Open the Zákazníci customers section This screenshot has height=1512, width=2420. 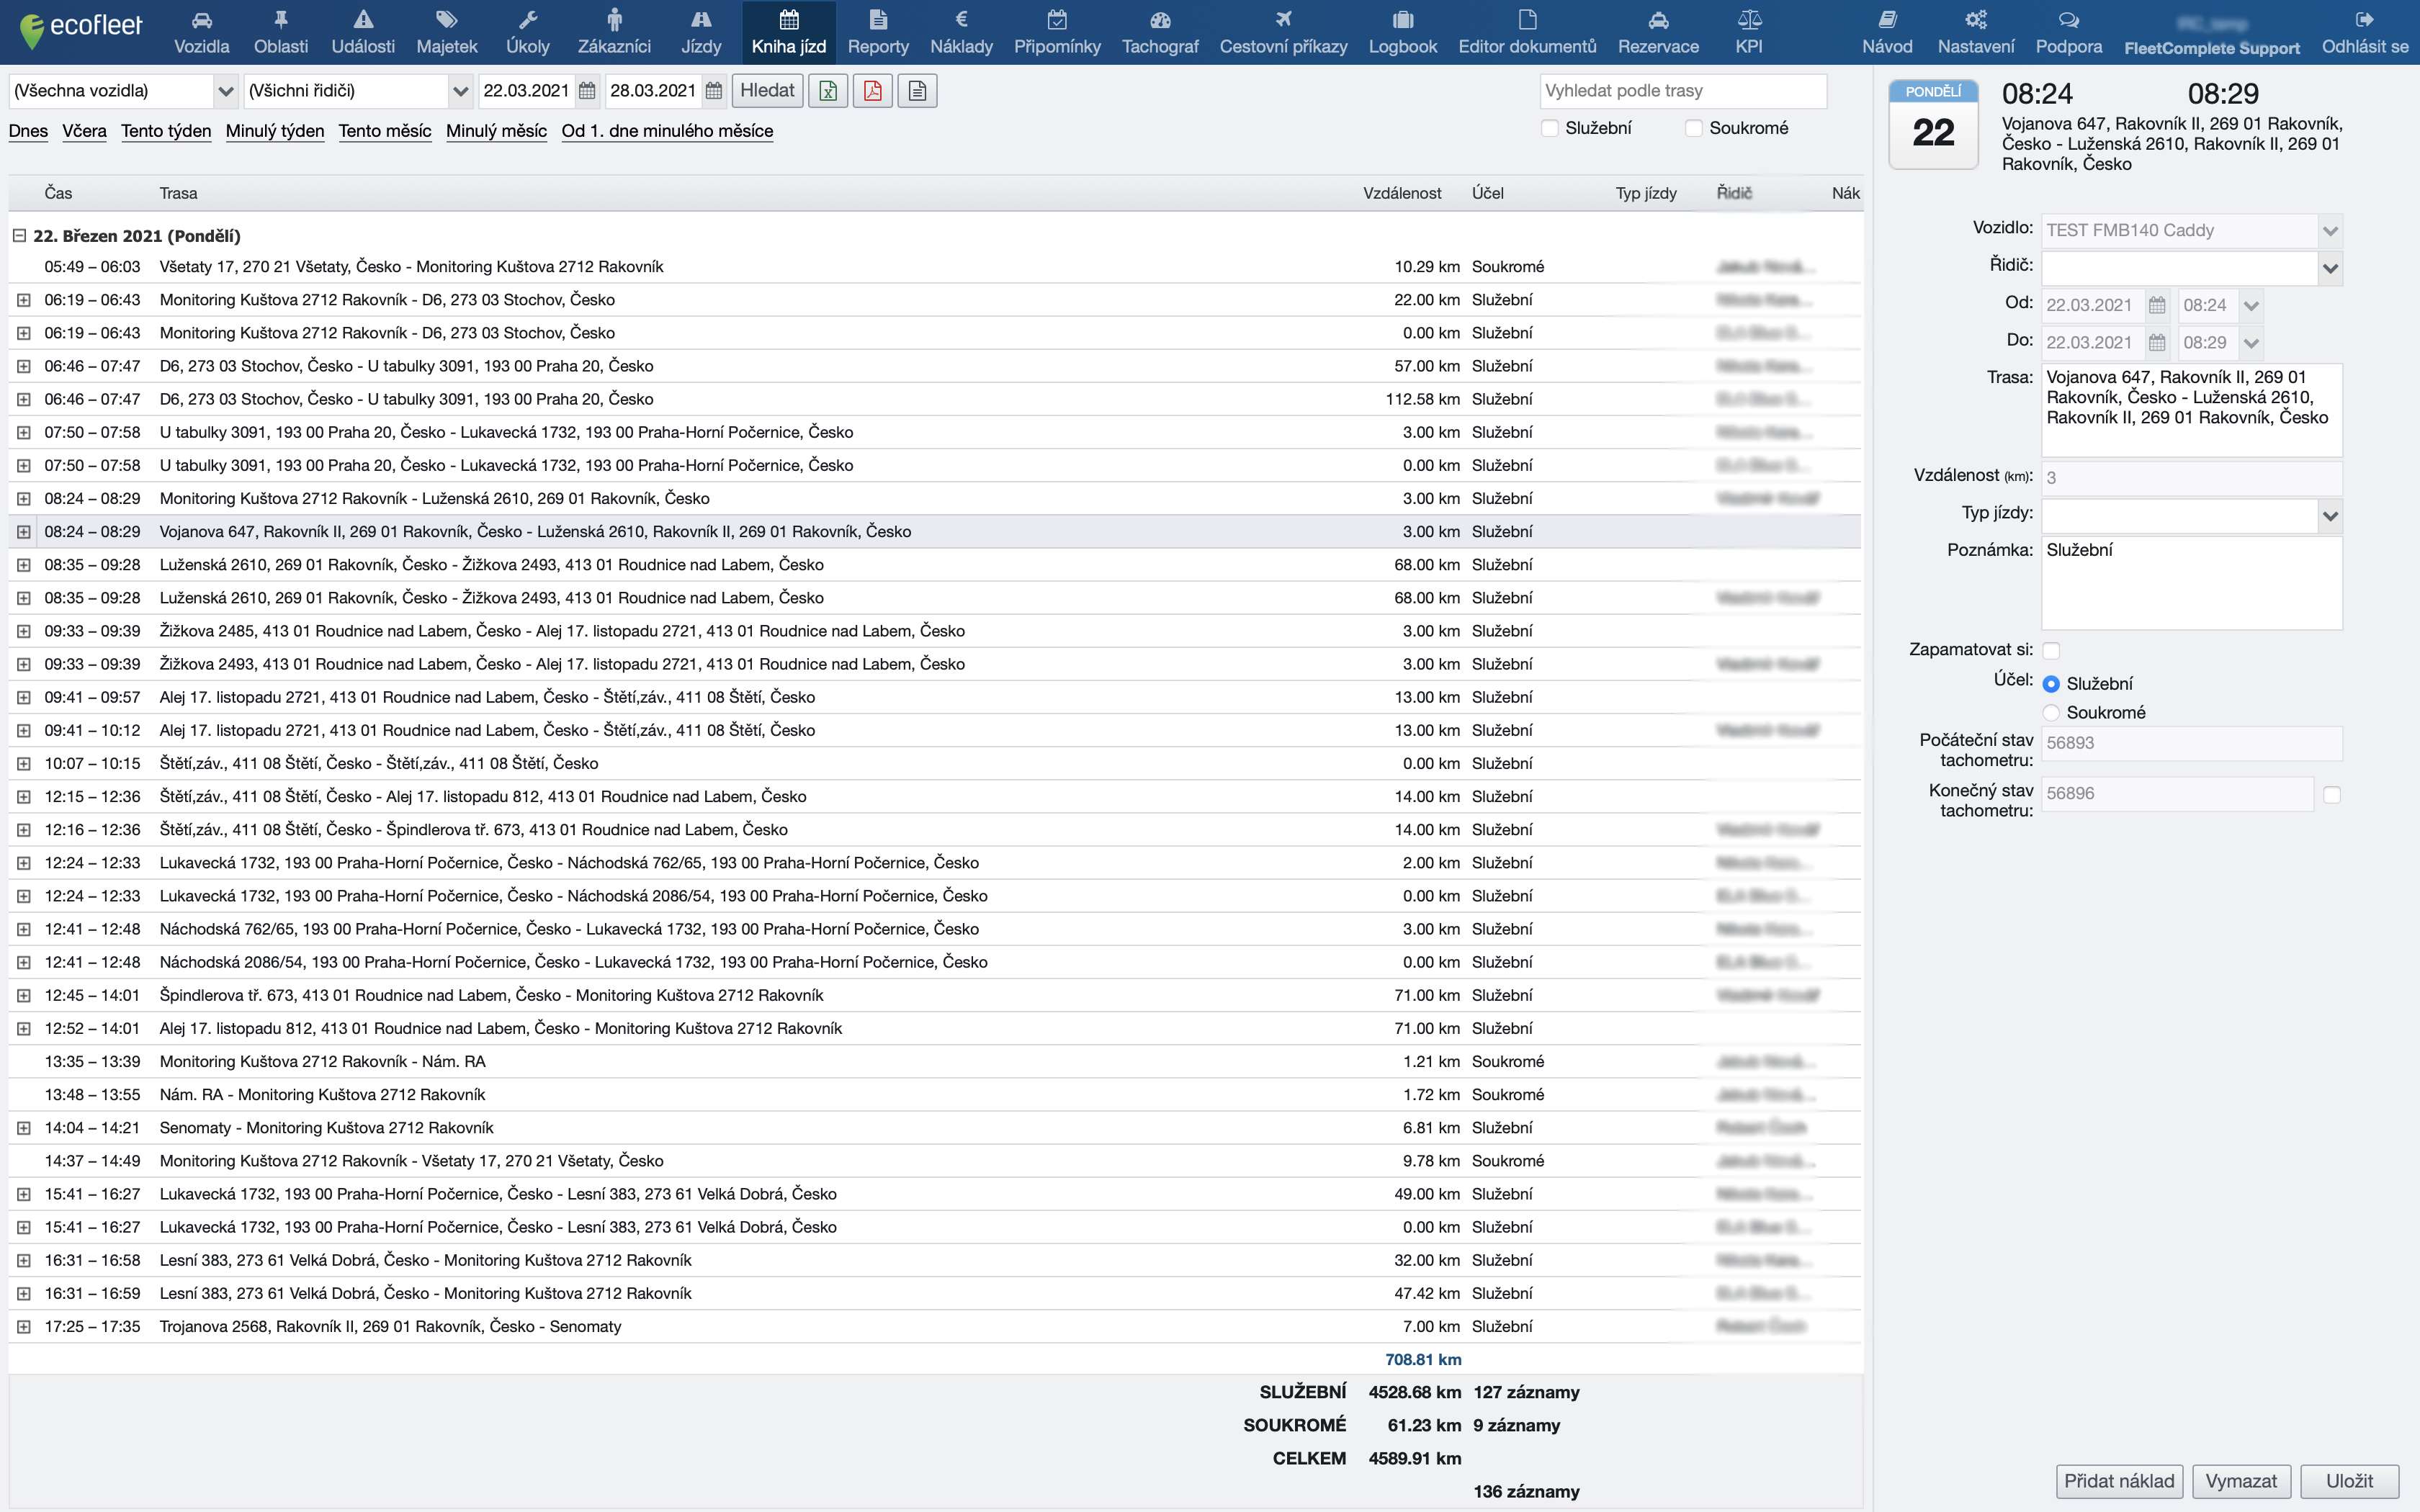pyautogui.click(x=614, y=33)
